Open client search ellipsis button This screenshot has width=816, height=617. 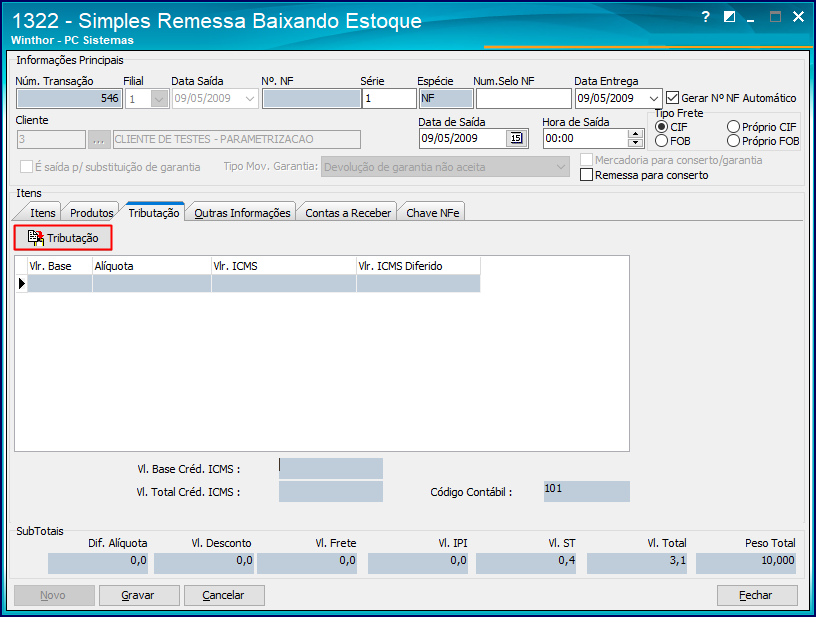point(98,139)
